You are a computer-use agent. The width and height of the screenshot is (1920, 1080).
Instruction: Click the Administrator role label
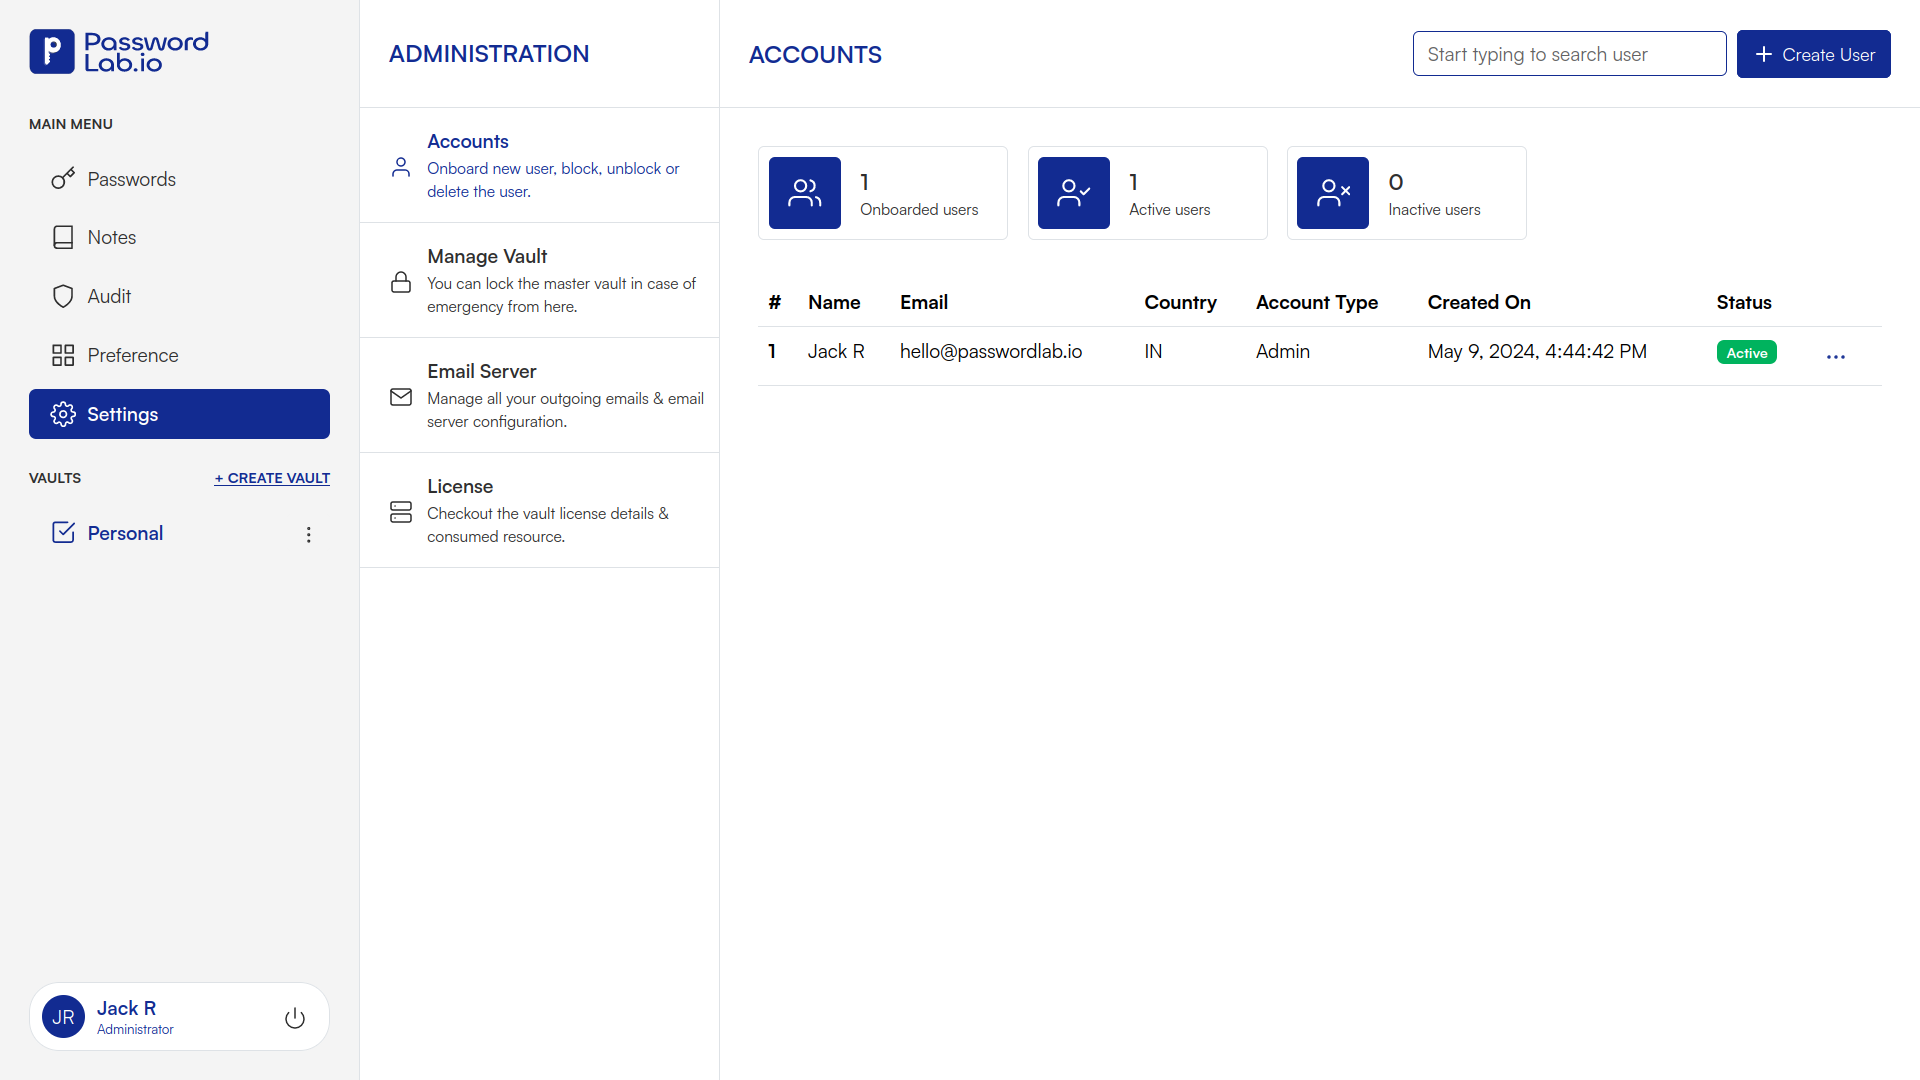pyautogui.click(x=135, y=1029)
